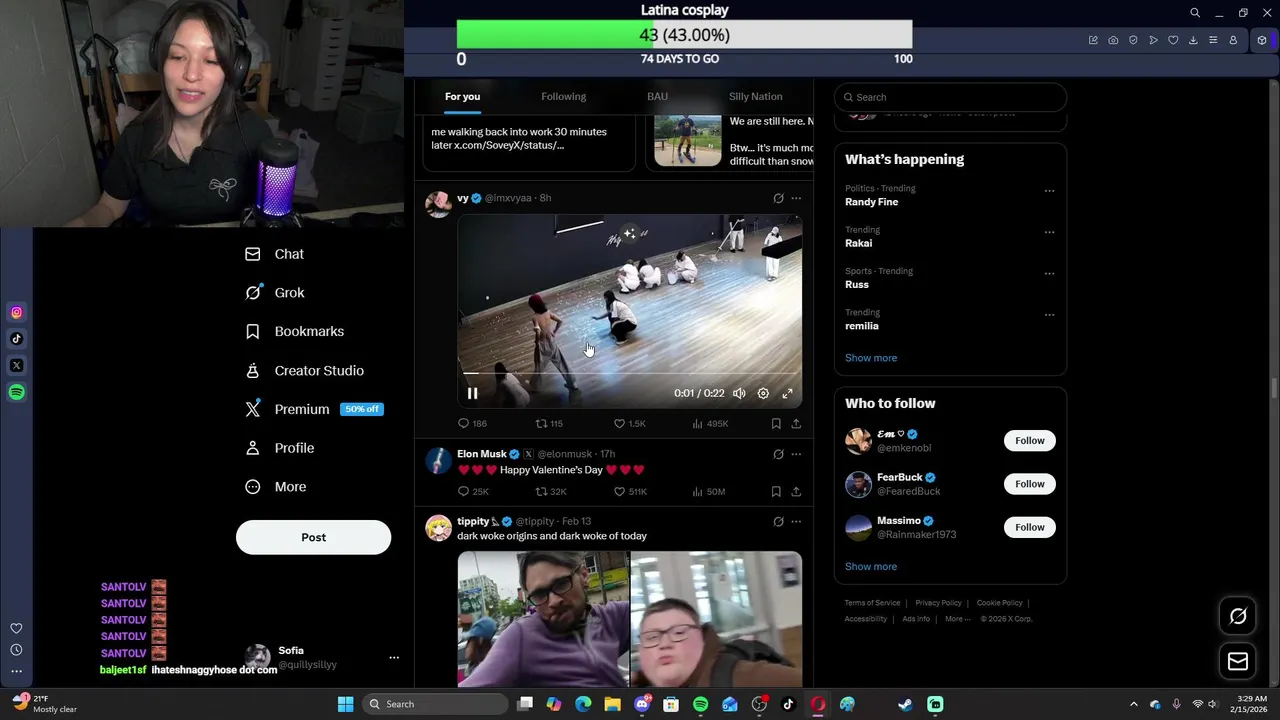Screen dimensions: 1280x720
Task: Open File Explorer from taskbar
Action: tap(612, 704)
